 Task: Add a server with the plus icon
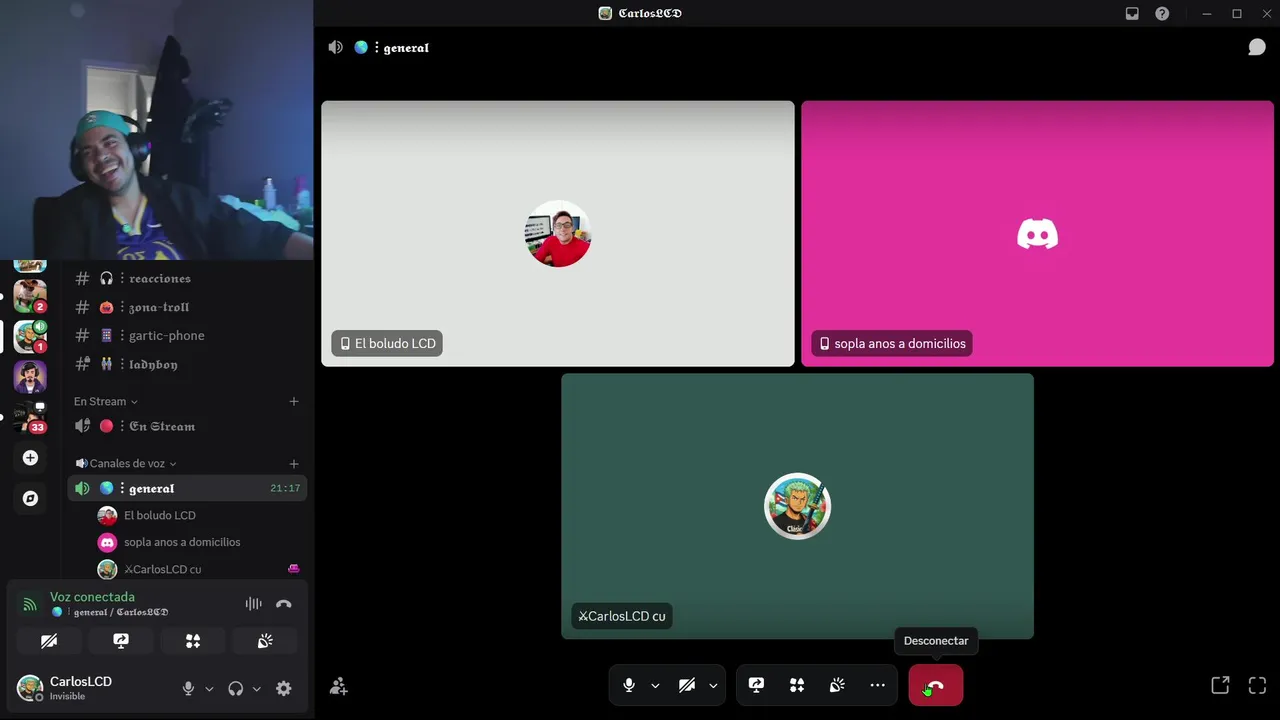point(30,458)
